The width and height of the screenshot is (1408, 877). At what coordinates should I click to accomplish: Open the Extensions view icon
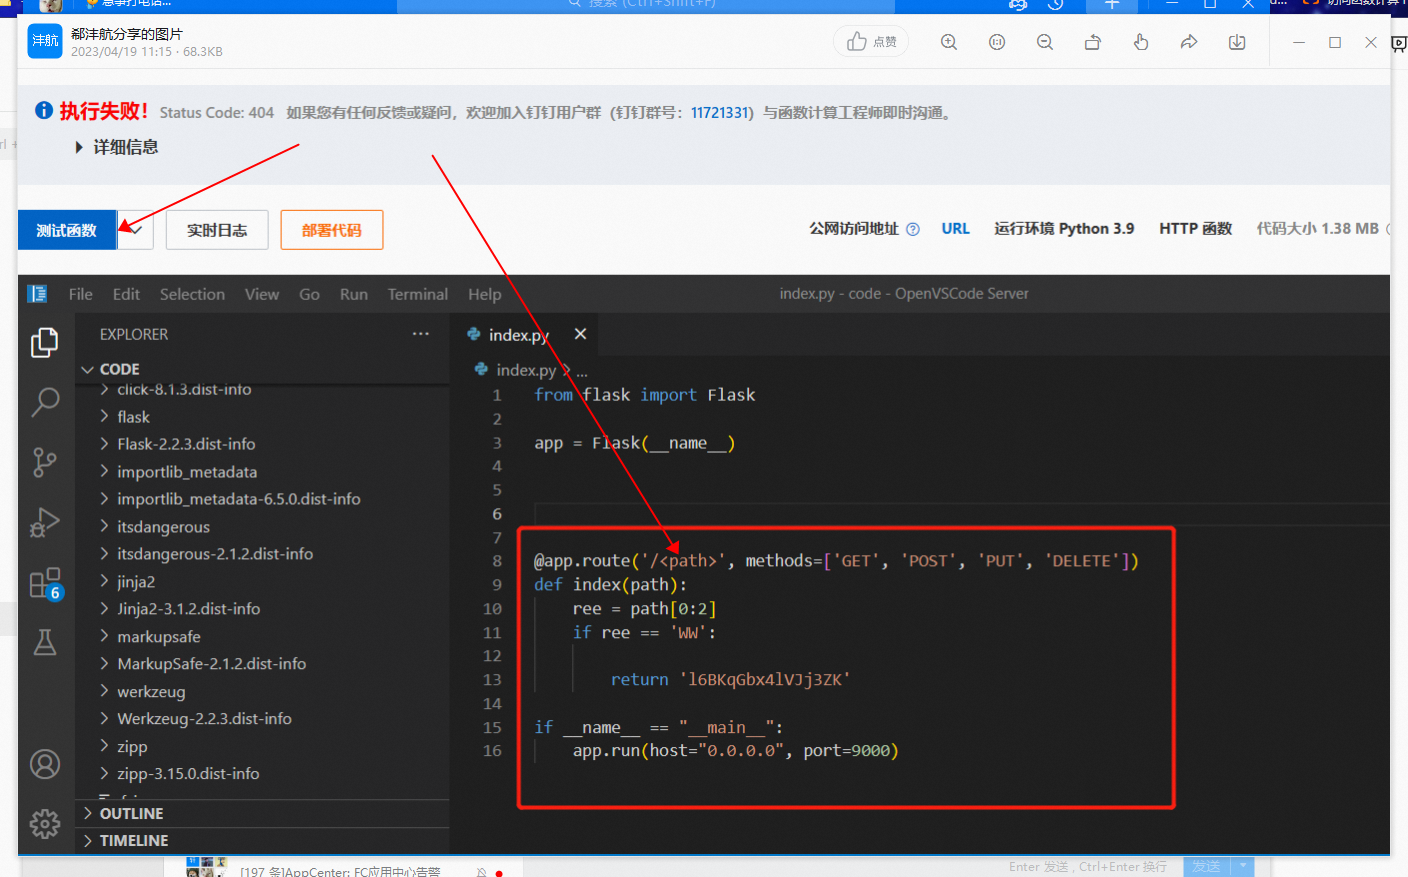point(45,583)
